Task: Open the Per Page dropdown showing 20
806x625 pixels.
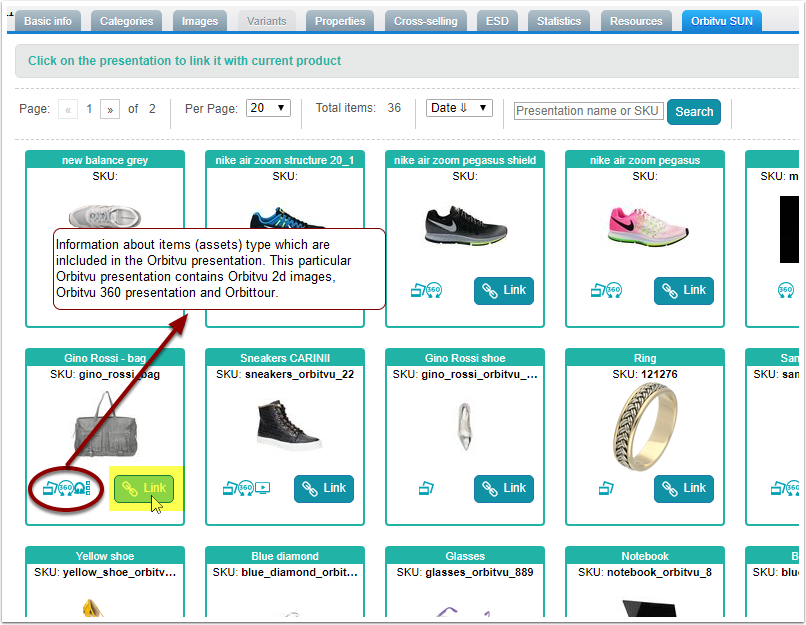Action: point(268,108)
